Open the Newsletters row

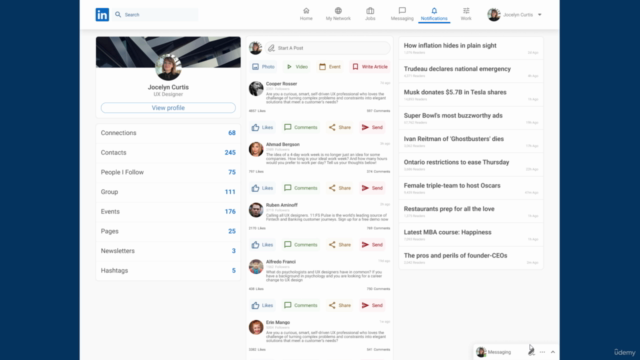pyautogui.click(x=168, y=251)
